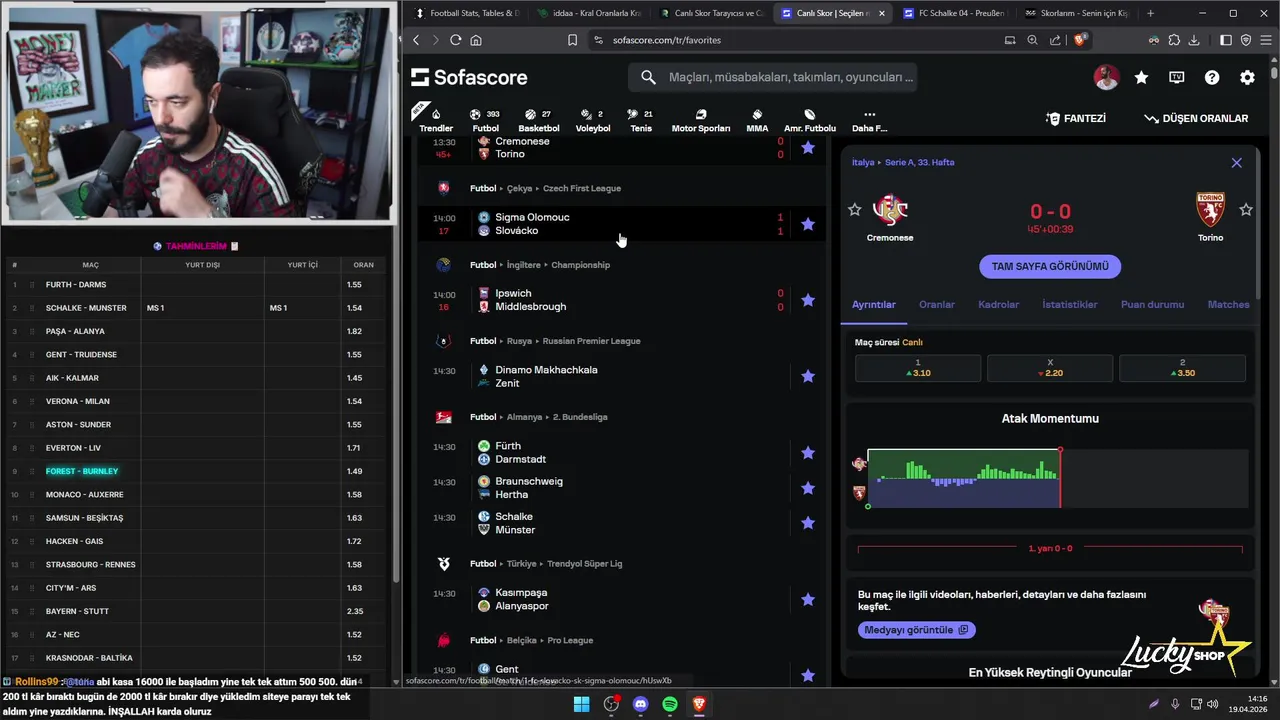
Task: Toggle favorite star for Braunschweig - Hertha
Action: click(x=808, y=488)
